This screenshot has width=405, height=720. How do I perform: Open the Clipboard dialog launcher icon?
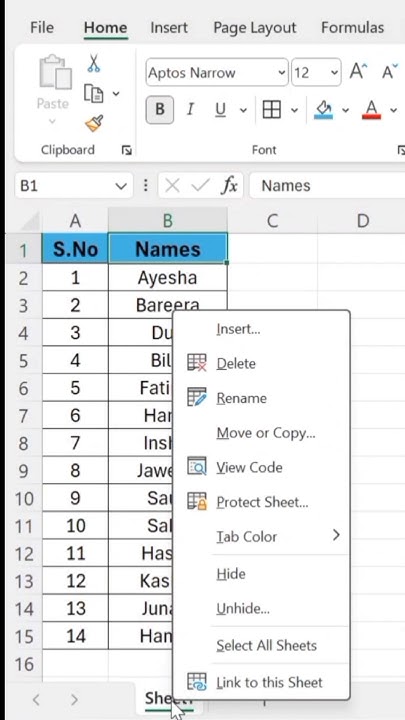(x=126, y=150)
